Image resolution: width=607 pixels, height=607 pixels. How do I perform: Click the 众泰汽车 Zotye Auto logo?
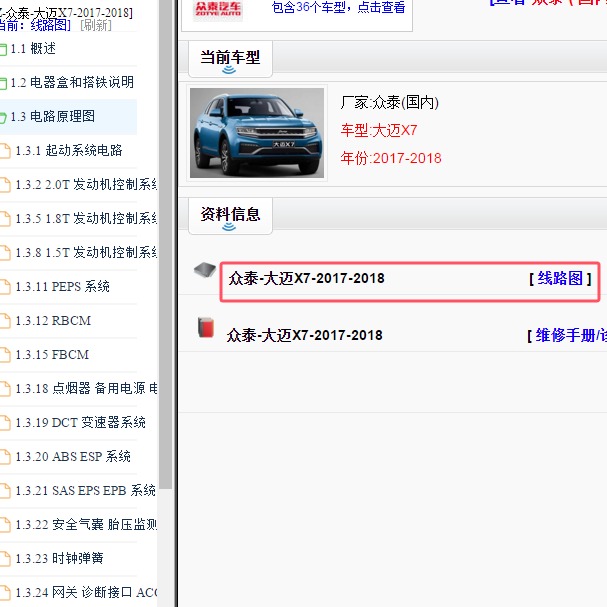click(218, 9)
